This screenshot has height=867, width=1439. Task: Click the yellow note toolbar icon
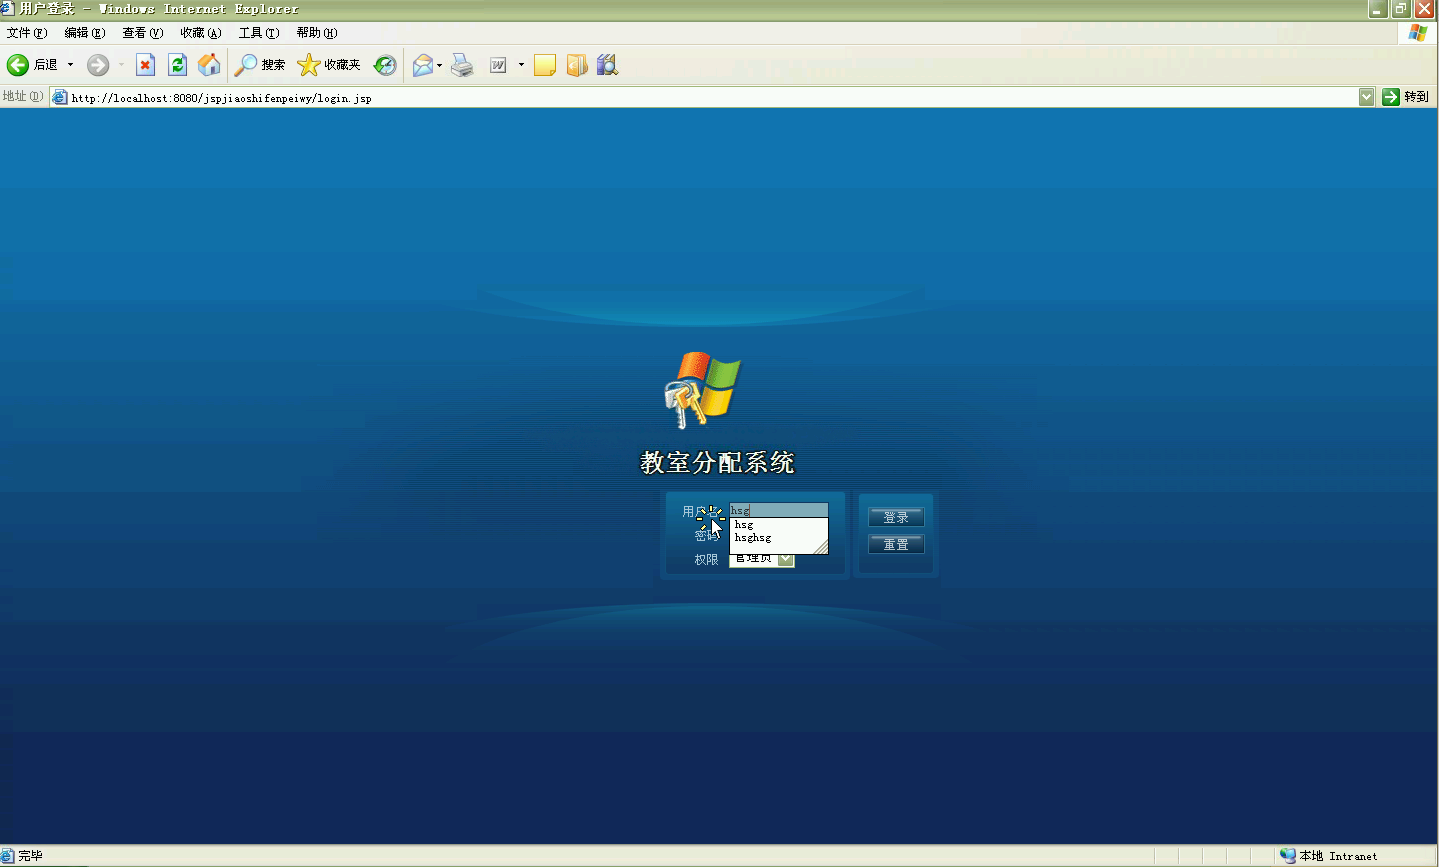(545, 65)
